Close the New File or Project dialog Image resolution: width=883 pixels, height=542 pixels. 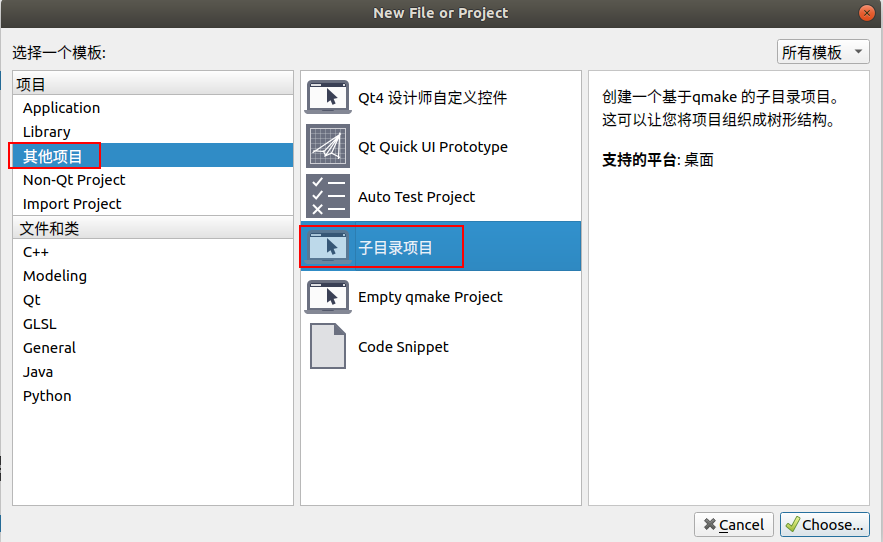click(867, 13)
